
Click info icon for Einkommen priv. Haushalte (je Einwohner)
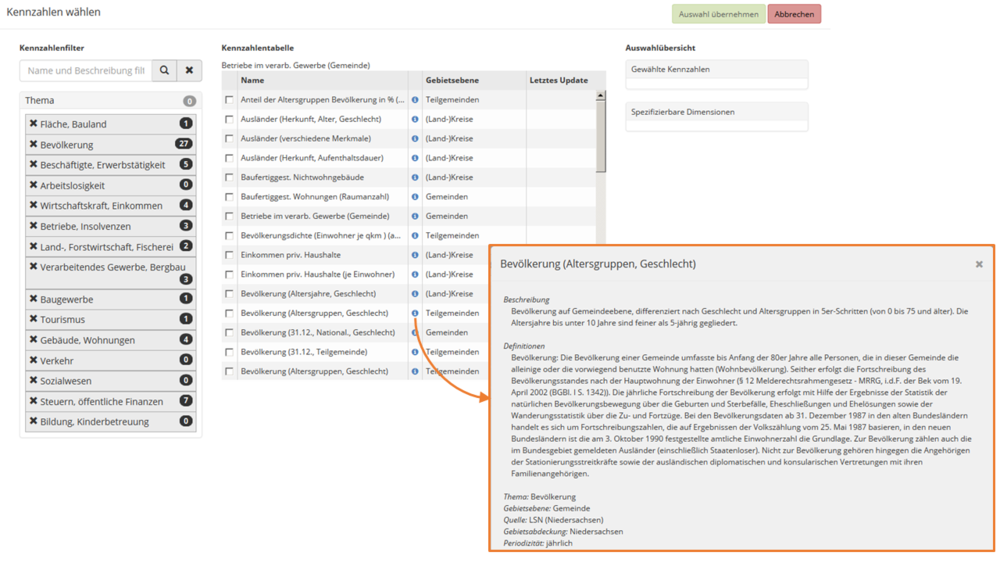(x=415, y=275)
